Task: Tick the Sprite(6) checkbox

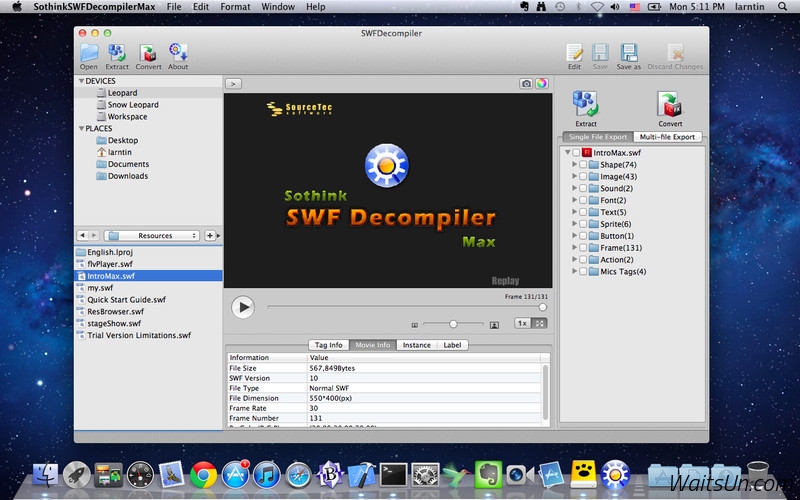Action: tap(582, 224)
